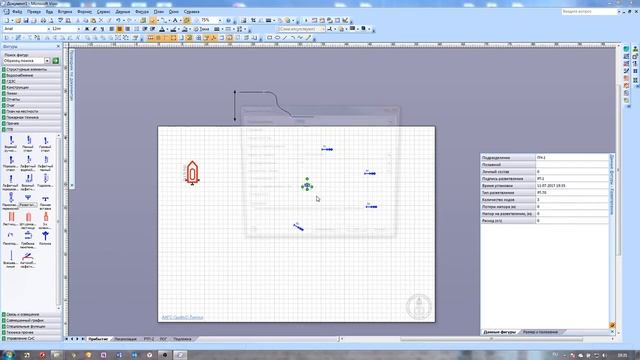Open the Правка menu
This screenshot has width=640, height=360.
34,12
